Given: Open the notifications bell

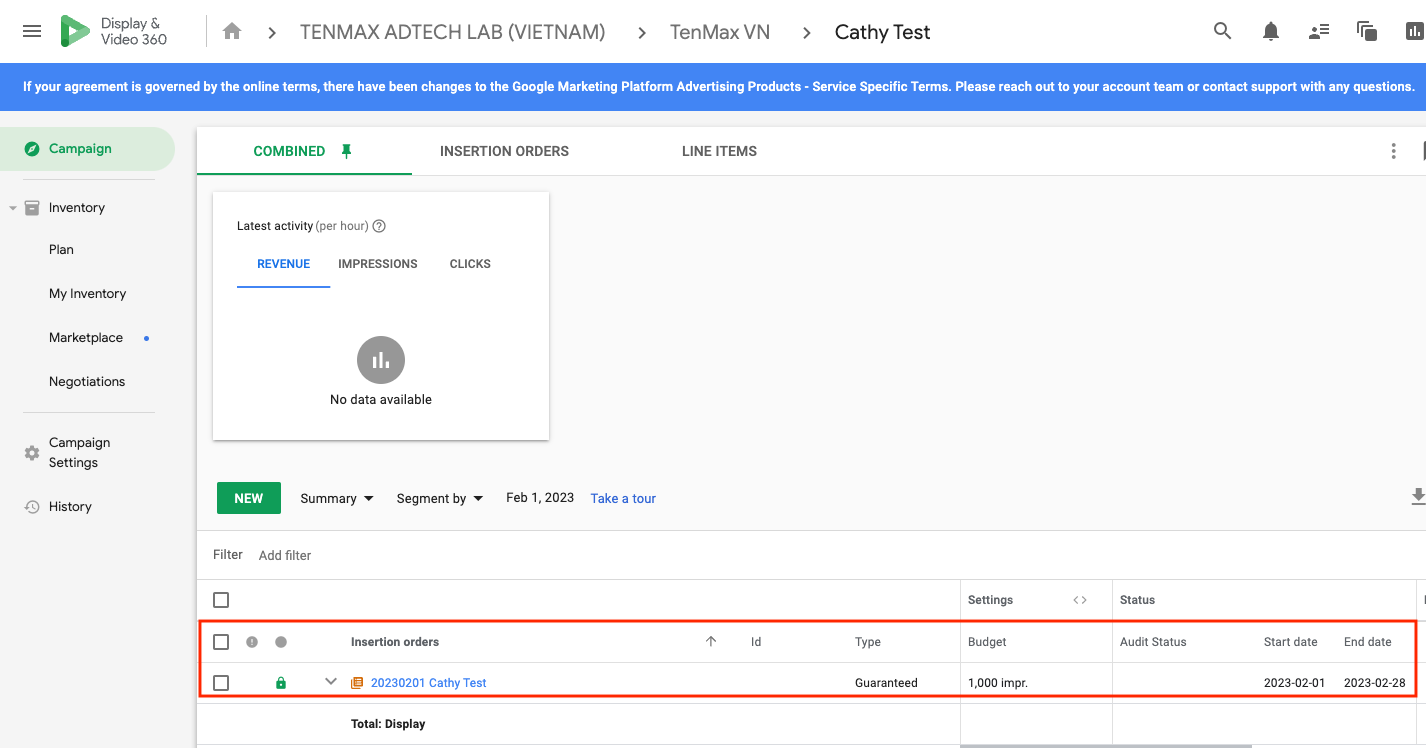Looking at the screenshot, I should 1271,32.
